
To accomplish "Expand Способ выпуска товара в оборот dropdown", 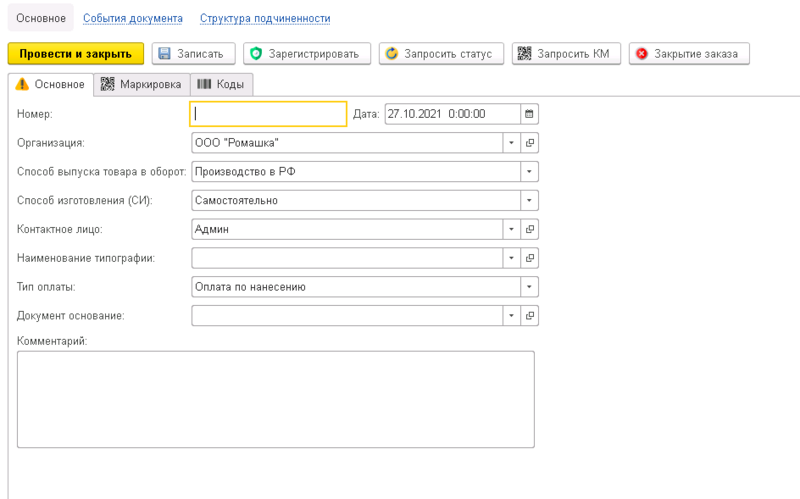I will [x=529, y=172].
